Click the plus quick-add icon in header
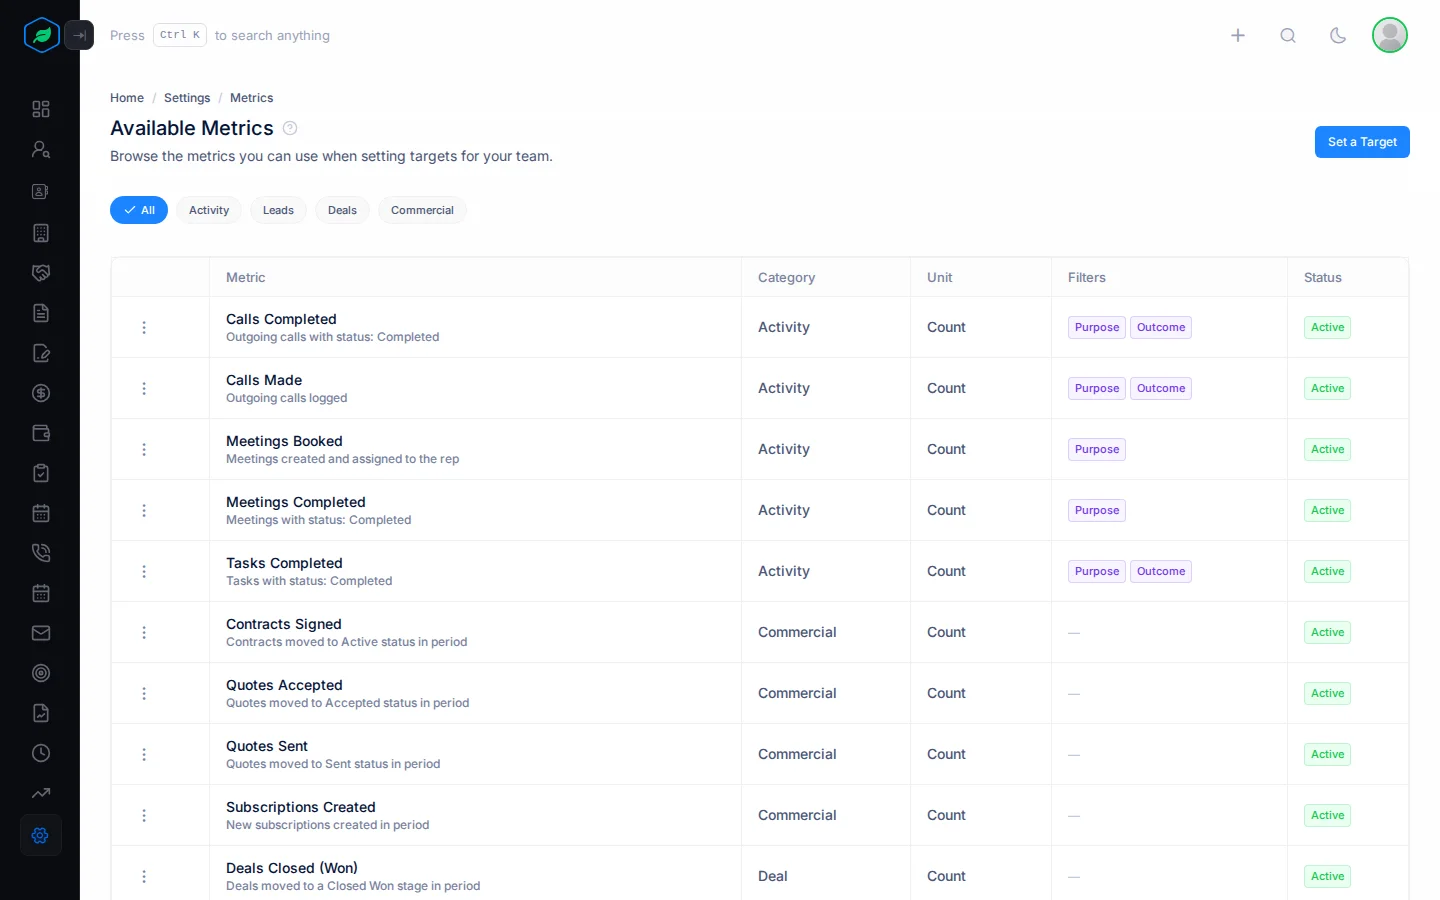This screenshot has height=900, width=1440. [1238, 35]
